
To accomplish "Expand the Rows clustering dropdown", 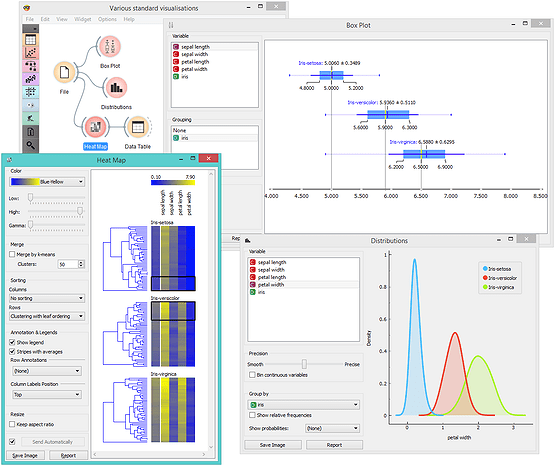I will coord(47,316).
